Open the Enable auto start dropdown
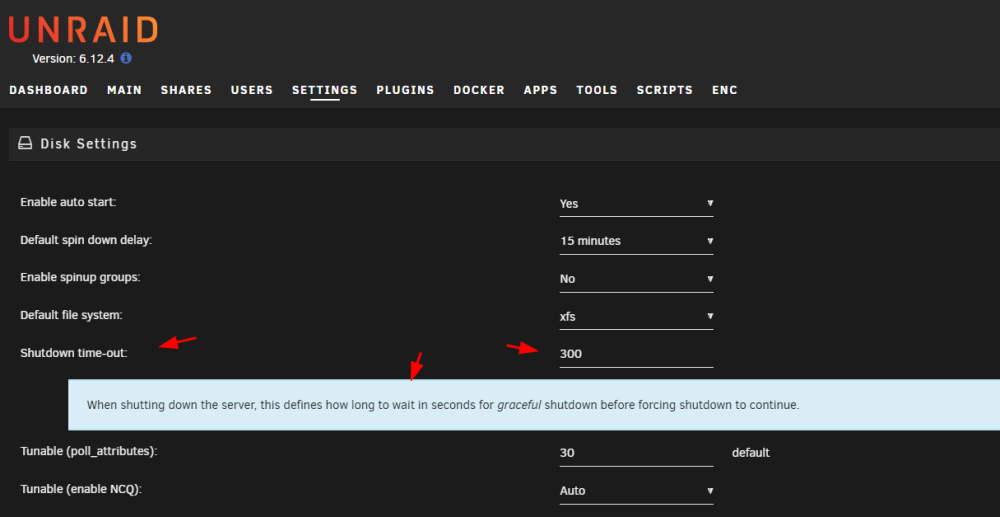Screen dimensions: 1000x517 click(636, 203)
